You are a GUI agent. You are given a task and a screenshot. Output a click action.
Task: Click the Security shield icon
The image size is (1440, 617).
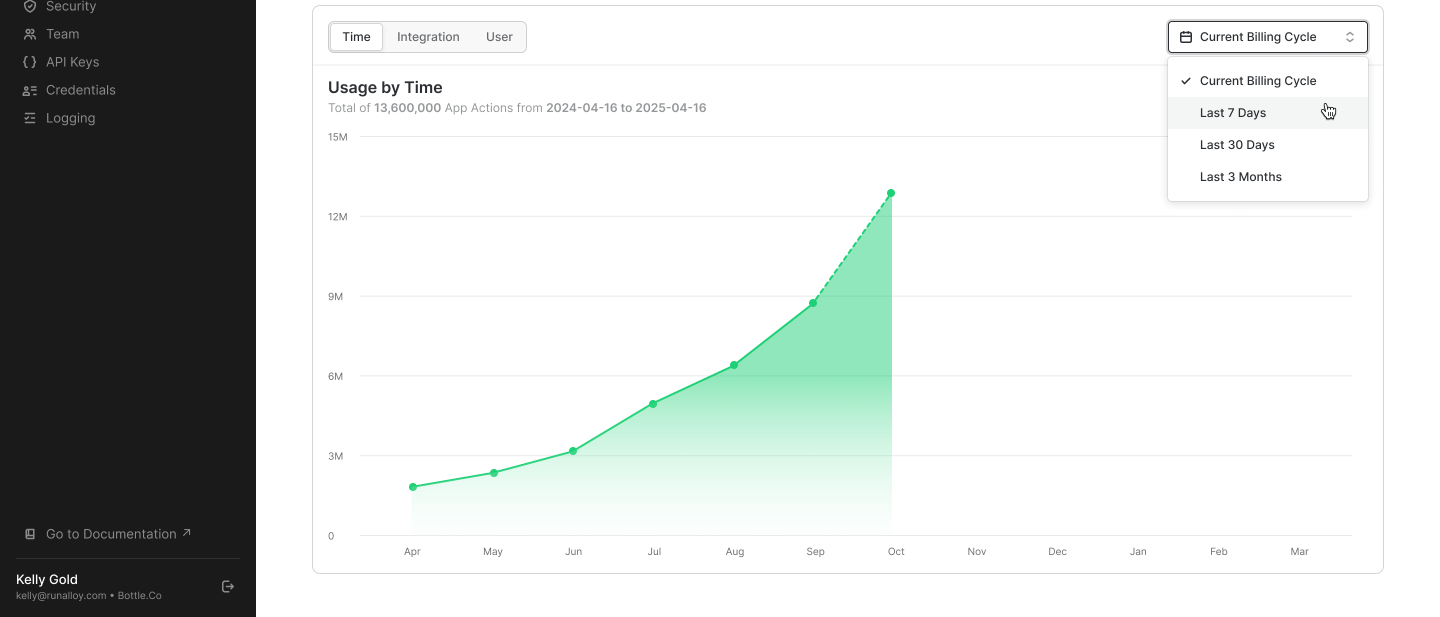pyautogui.click(x=30, y=6)
